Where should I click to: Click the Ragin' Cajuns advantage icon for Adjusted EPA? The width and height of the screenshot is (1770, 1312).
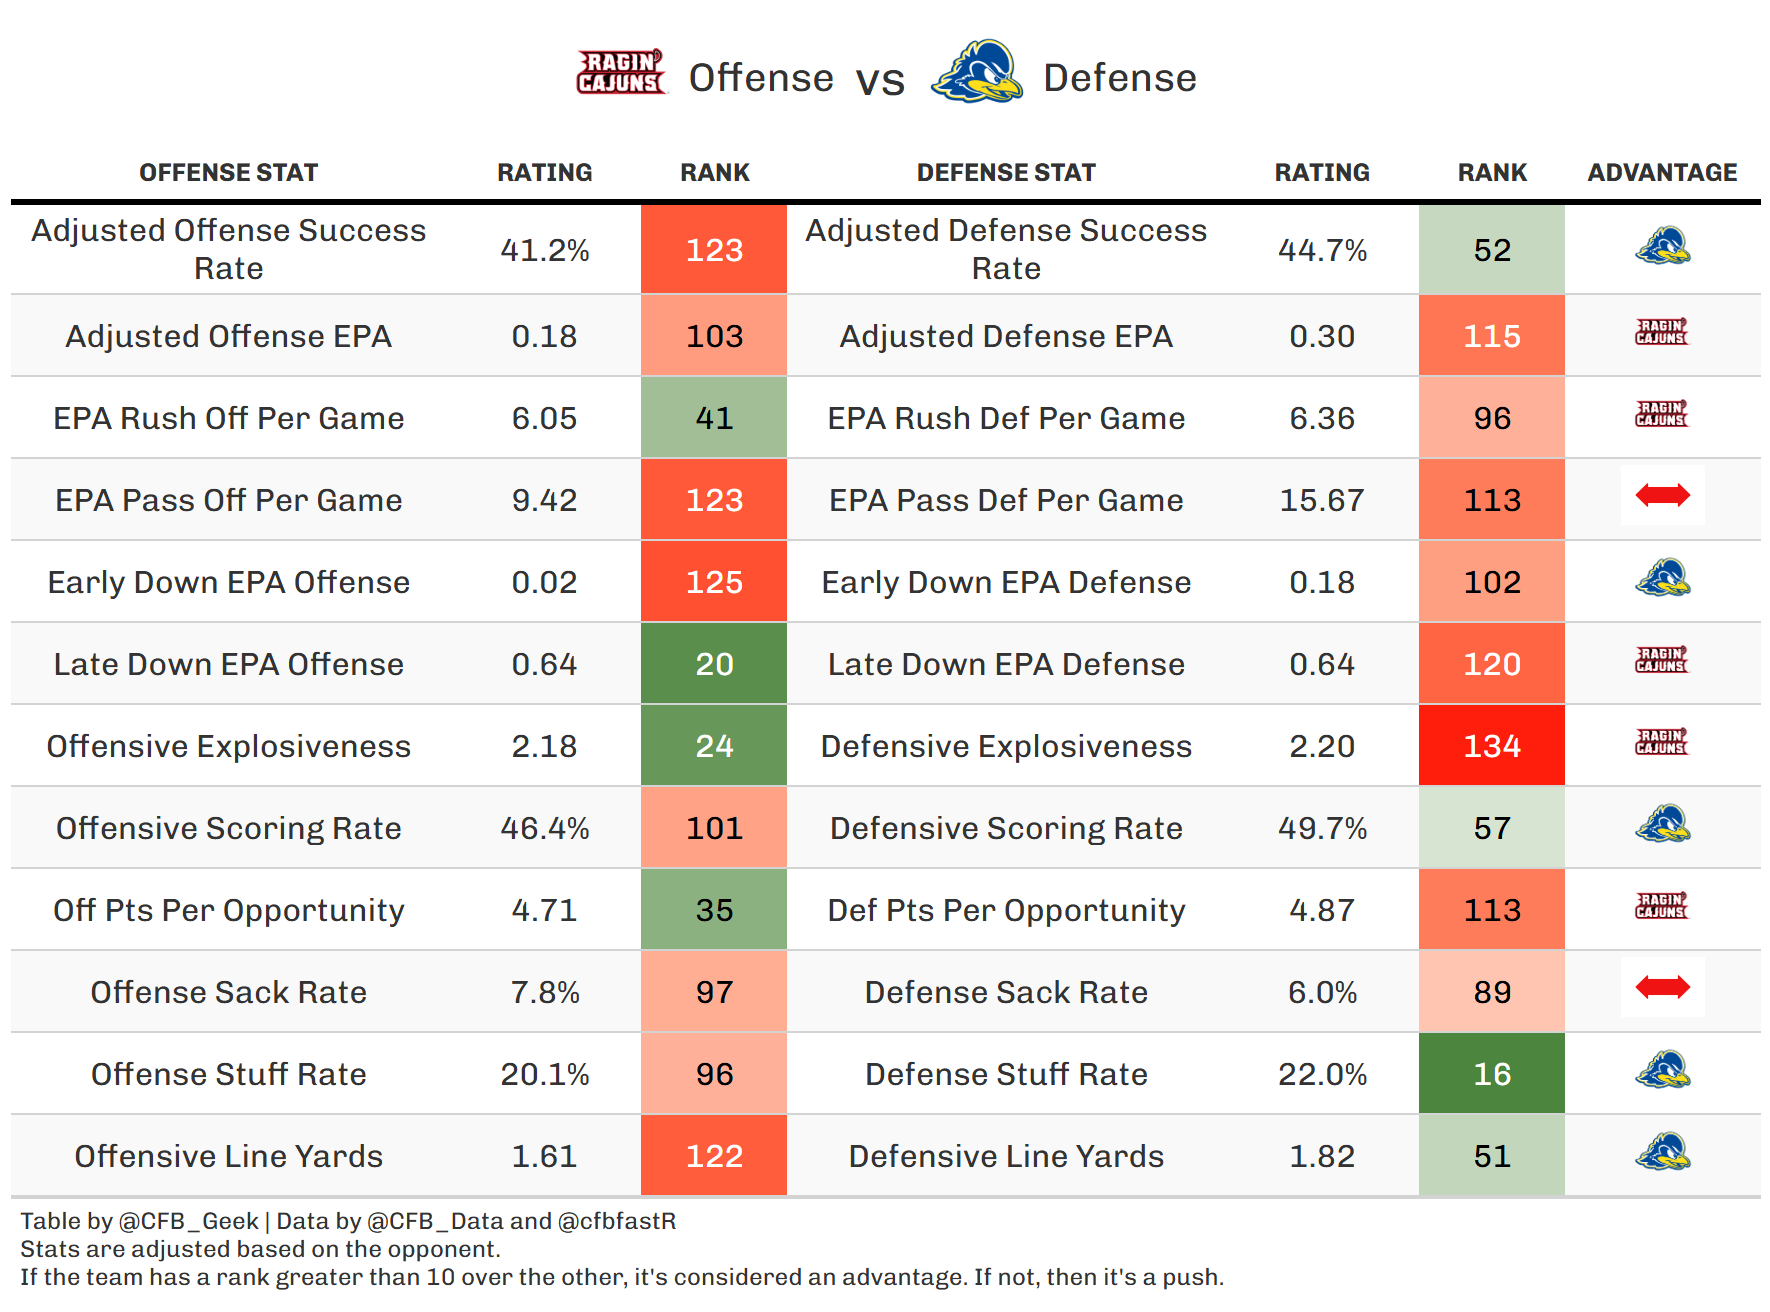tap(1661, 332)
